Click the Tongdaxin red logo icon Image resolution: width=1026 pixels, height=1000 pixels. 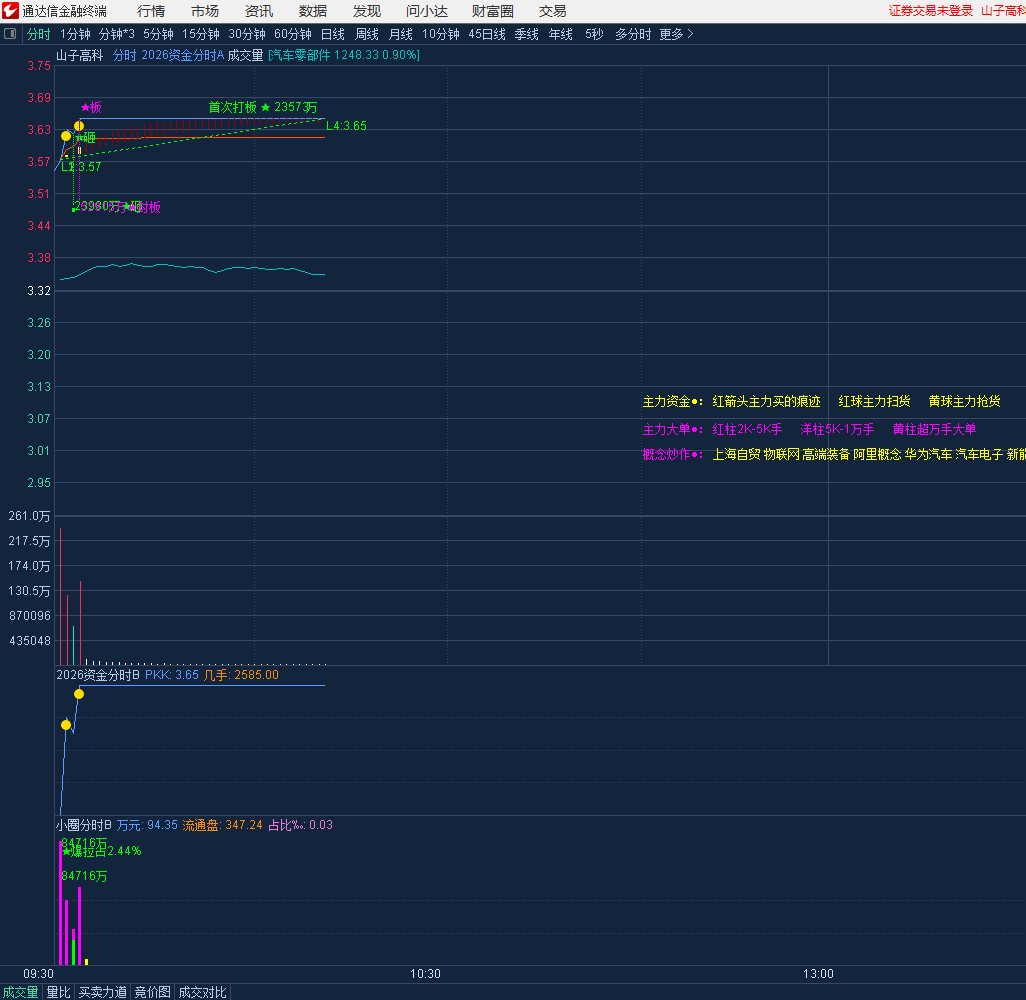[10, 11]
